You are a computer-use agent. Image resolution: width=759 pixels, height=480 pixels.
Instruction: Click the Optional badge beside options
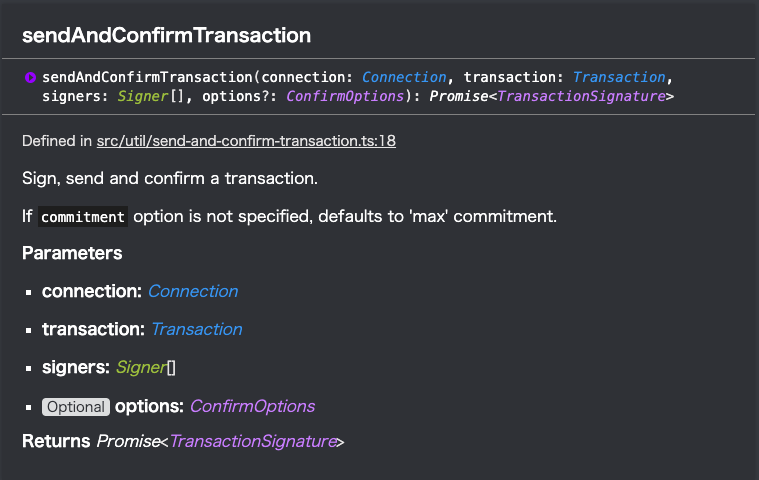(76, 407)
